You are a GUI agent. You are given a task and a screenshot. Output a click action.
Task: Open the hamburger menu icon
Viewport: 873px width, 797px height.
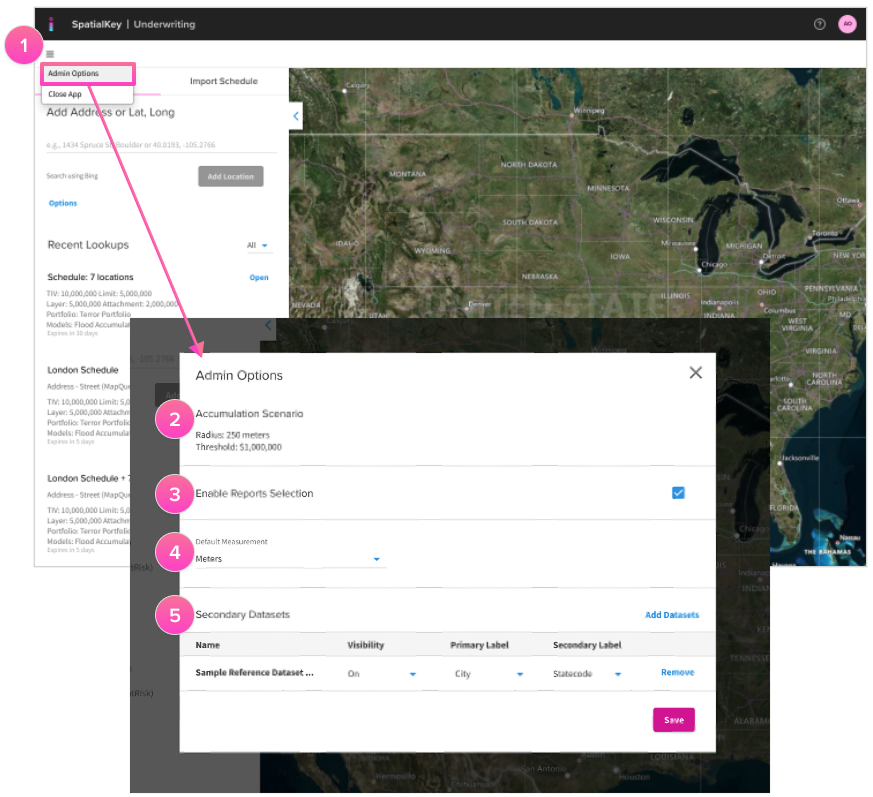pos(50,54)
